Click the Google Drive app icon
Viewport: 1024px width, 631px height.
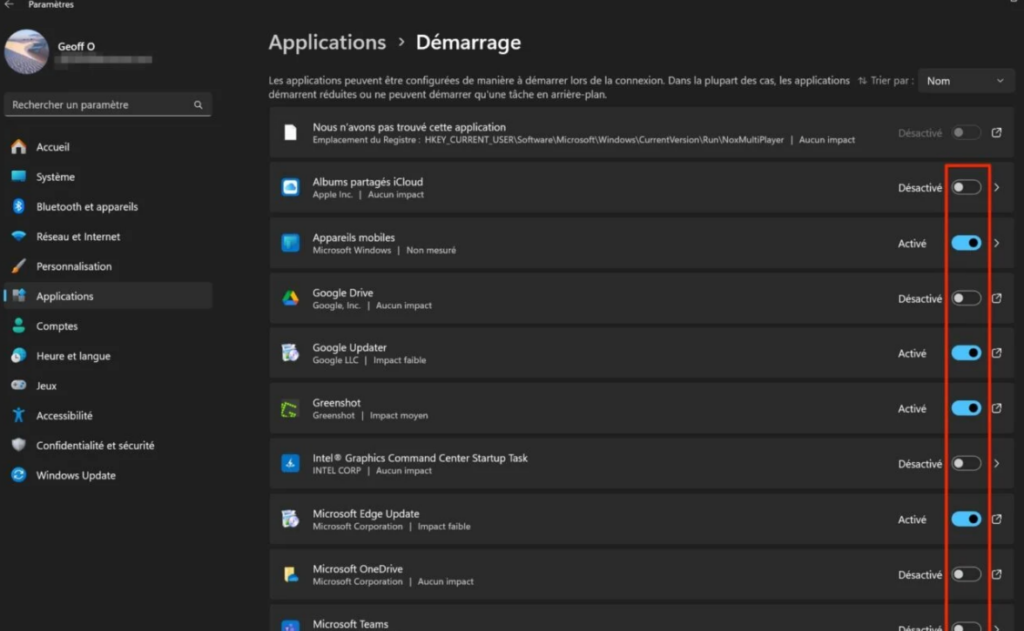coord(290,298)
